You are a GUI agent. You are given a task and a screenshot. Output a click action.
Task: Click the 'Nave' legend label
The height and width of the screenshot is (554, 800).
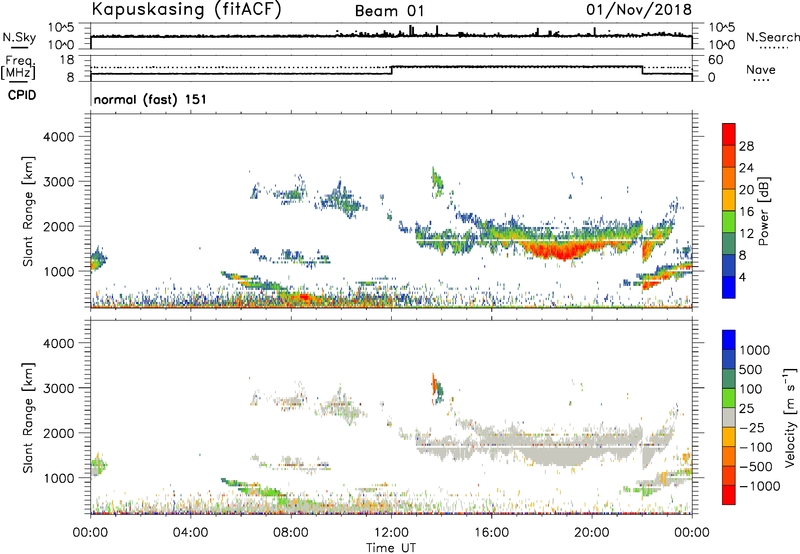coord(761,70)
